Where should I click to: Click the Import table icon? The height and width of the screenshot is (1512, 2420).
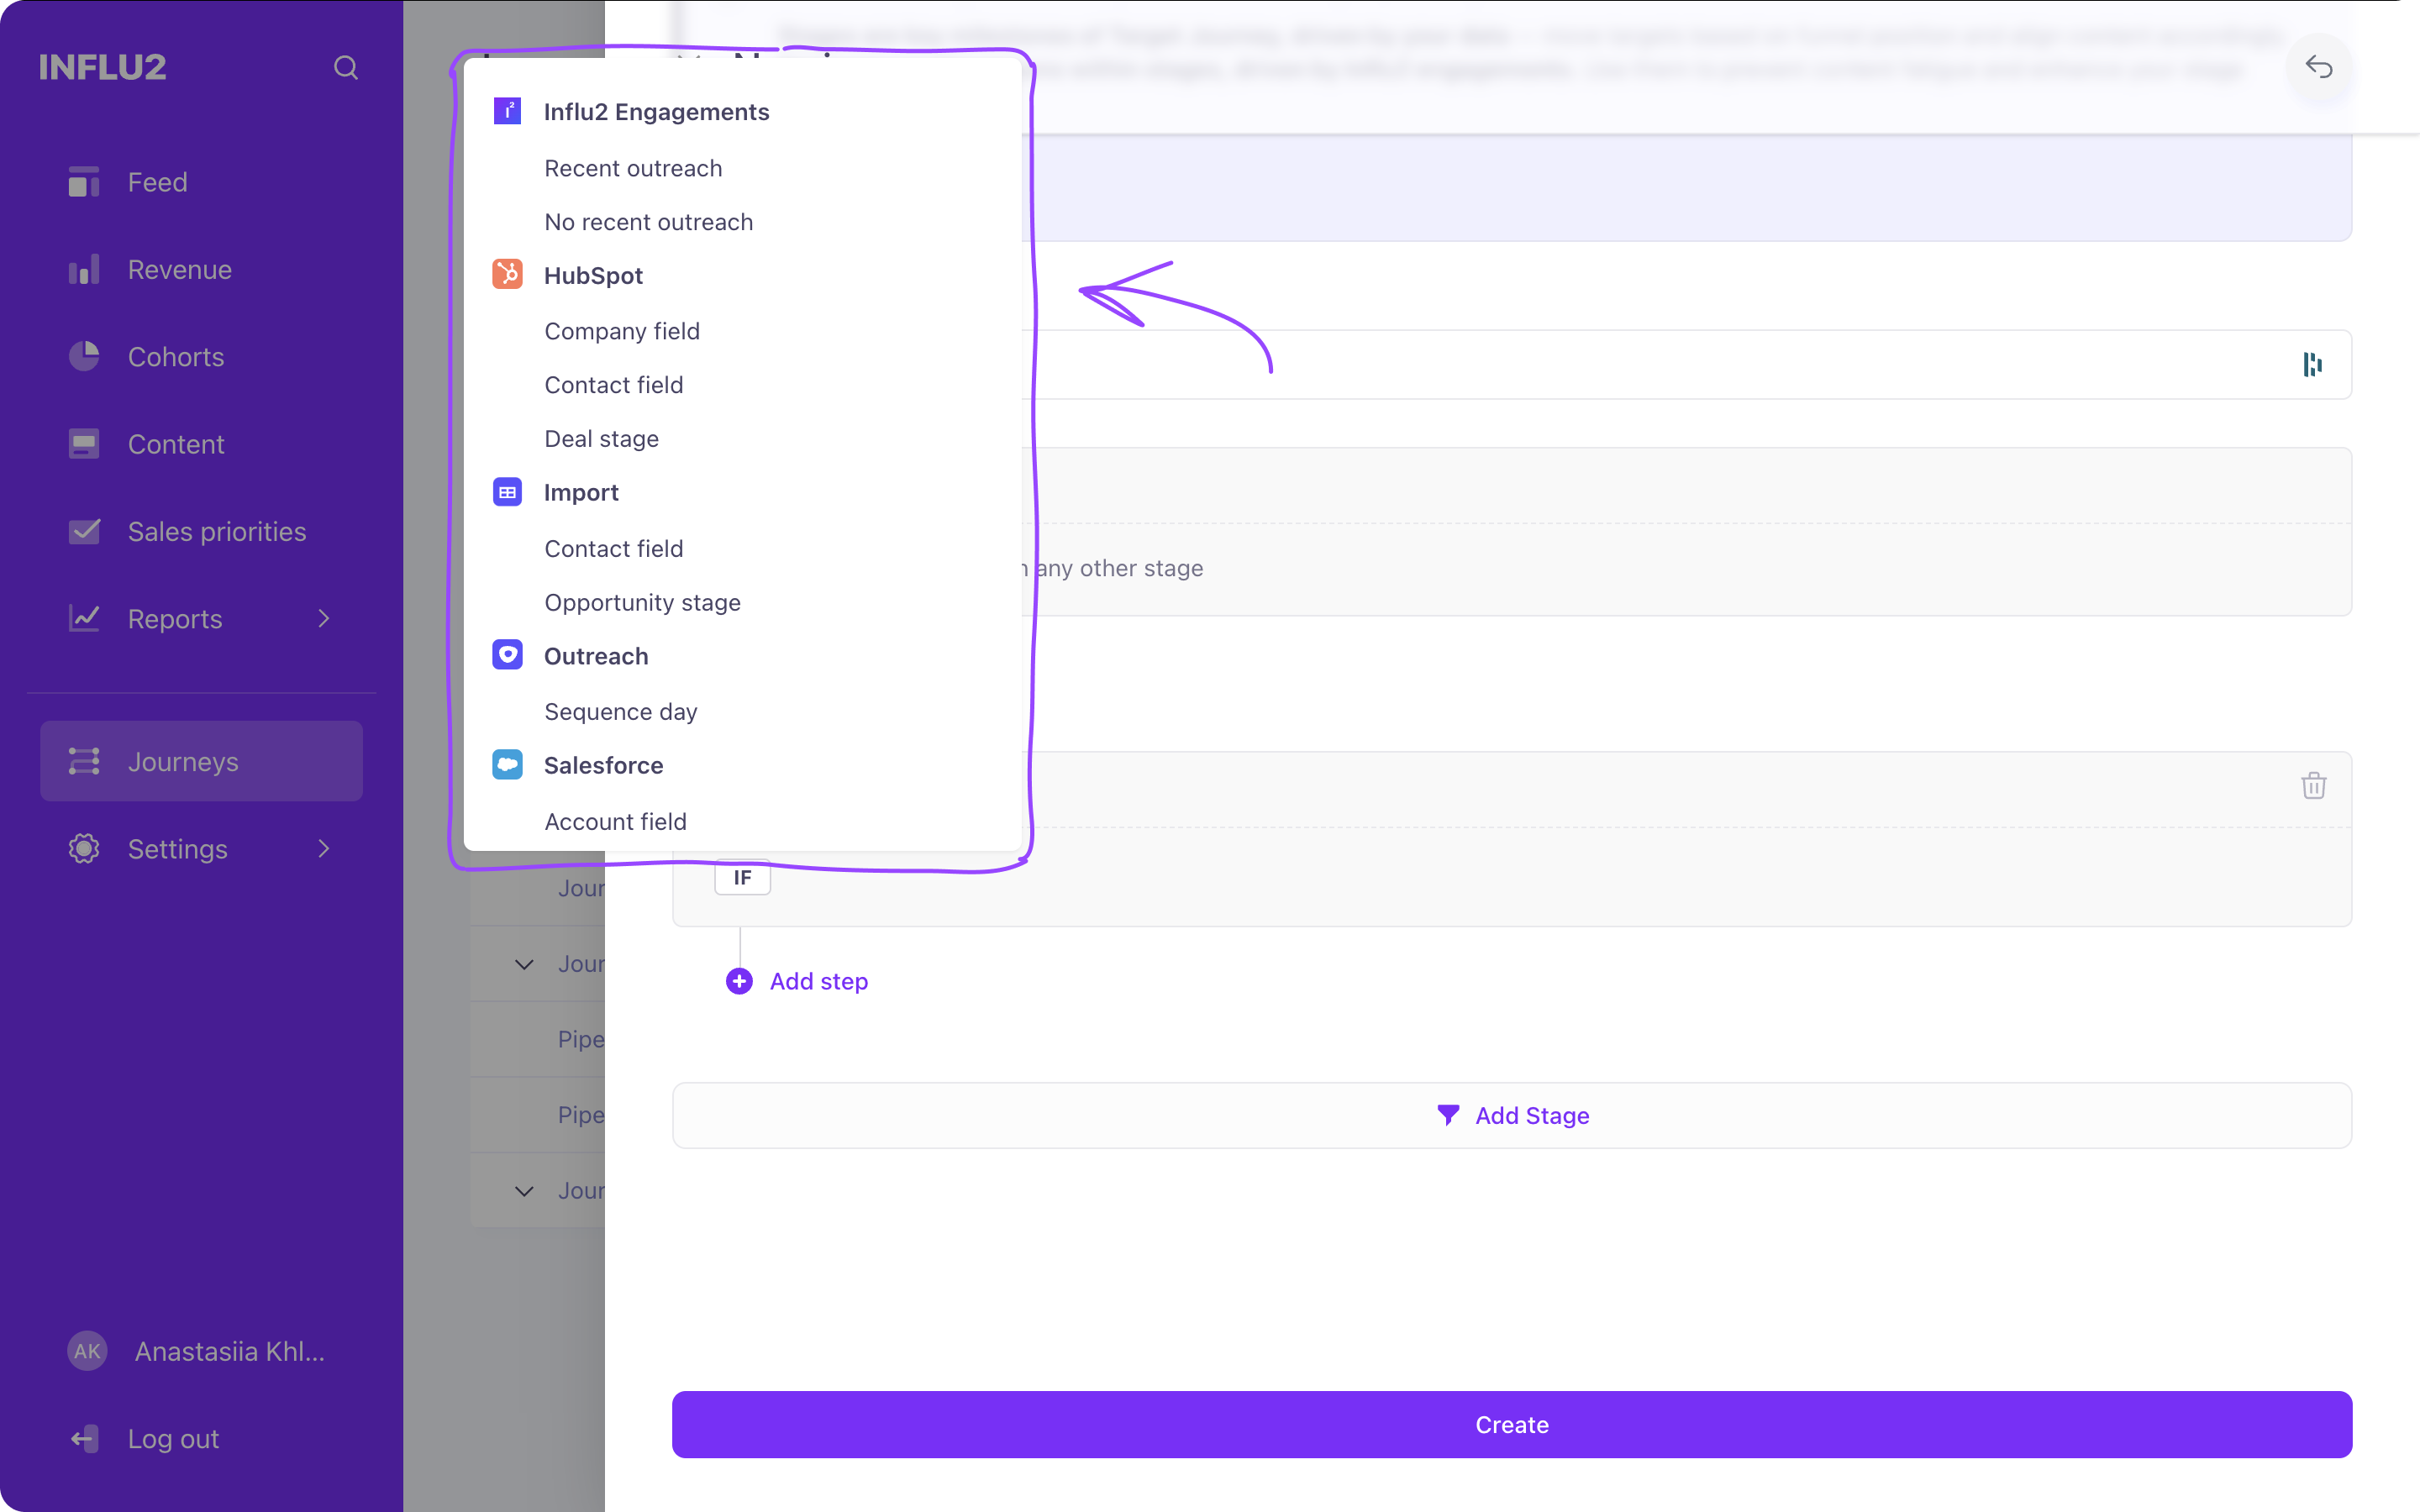[x=507, y=492]
